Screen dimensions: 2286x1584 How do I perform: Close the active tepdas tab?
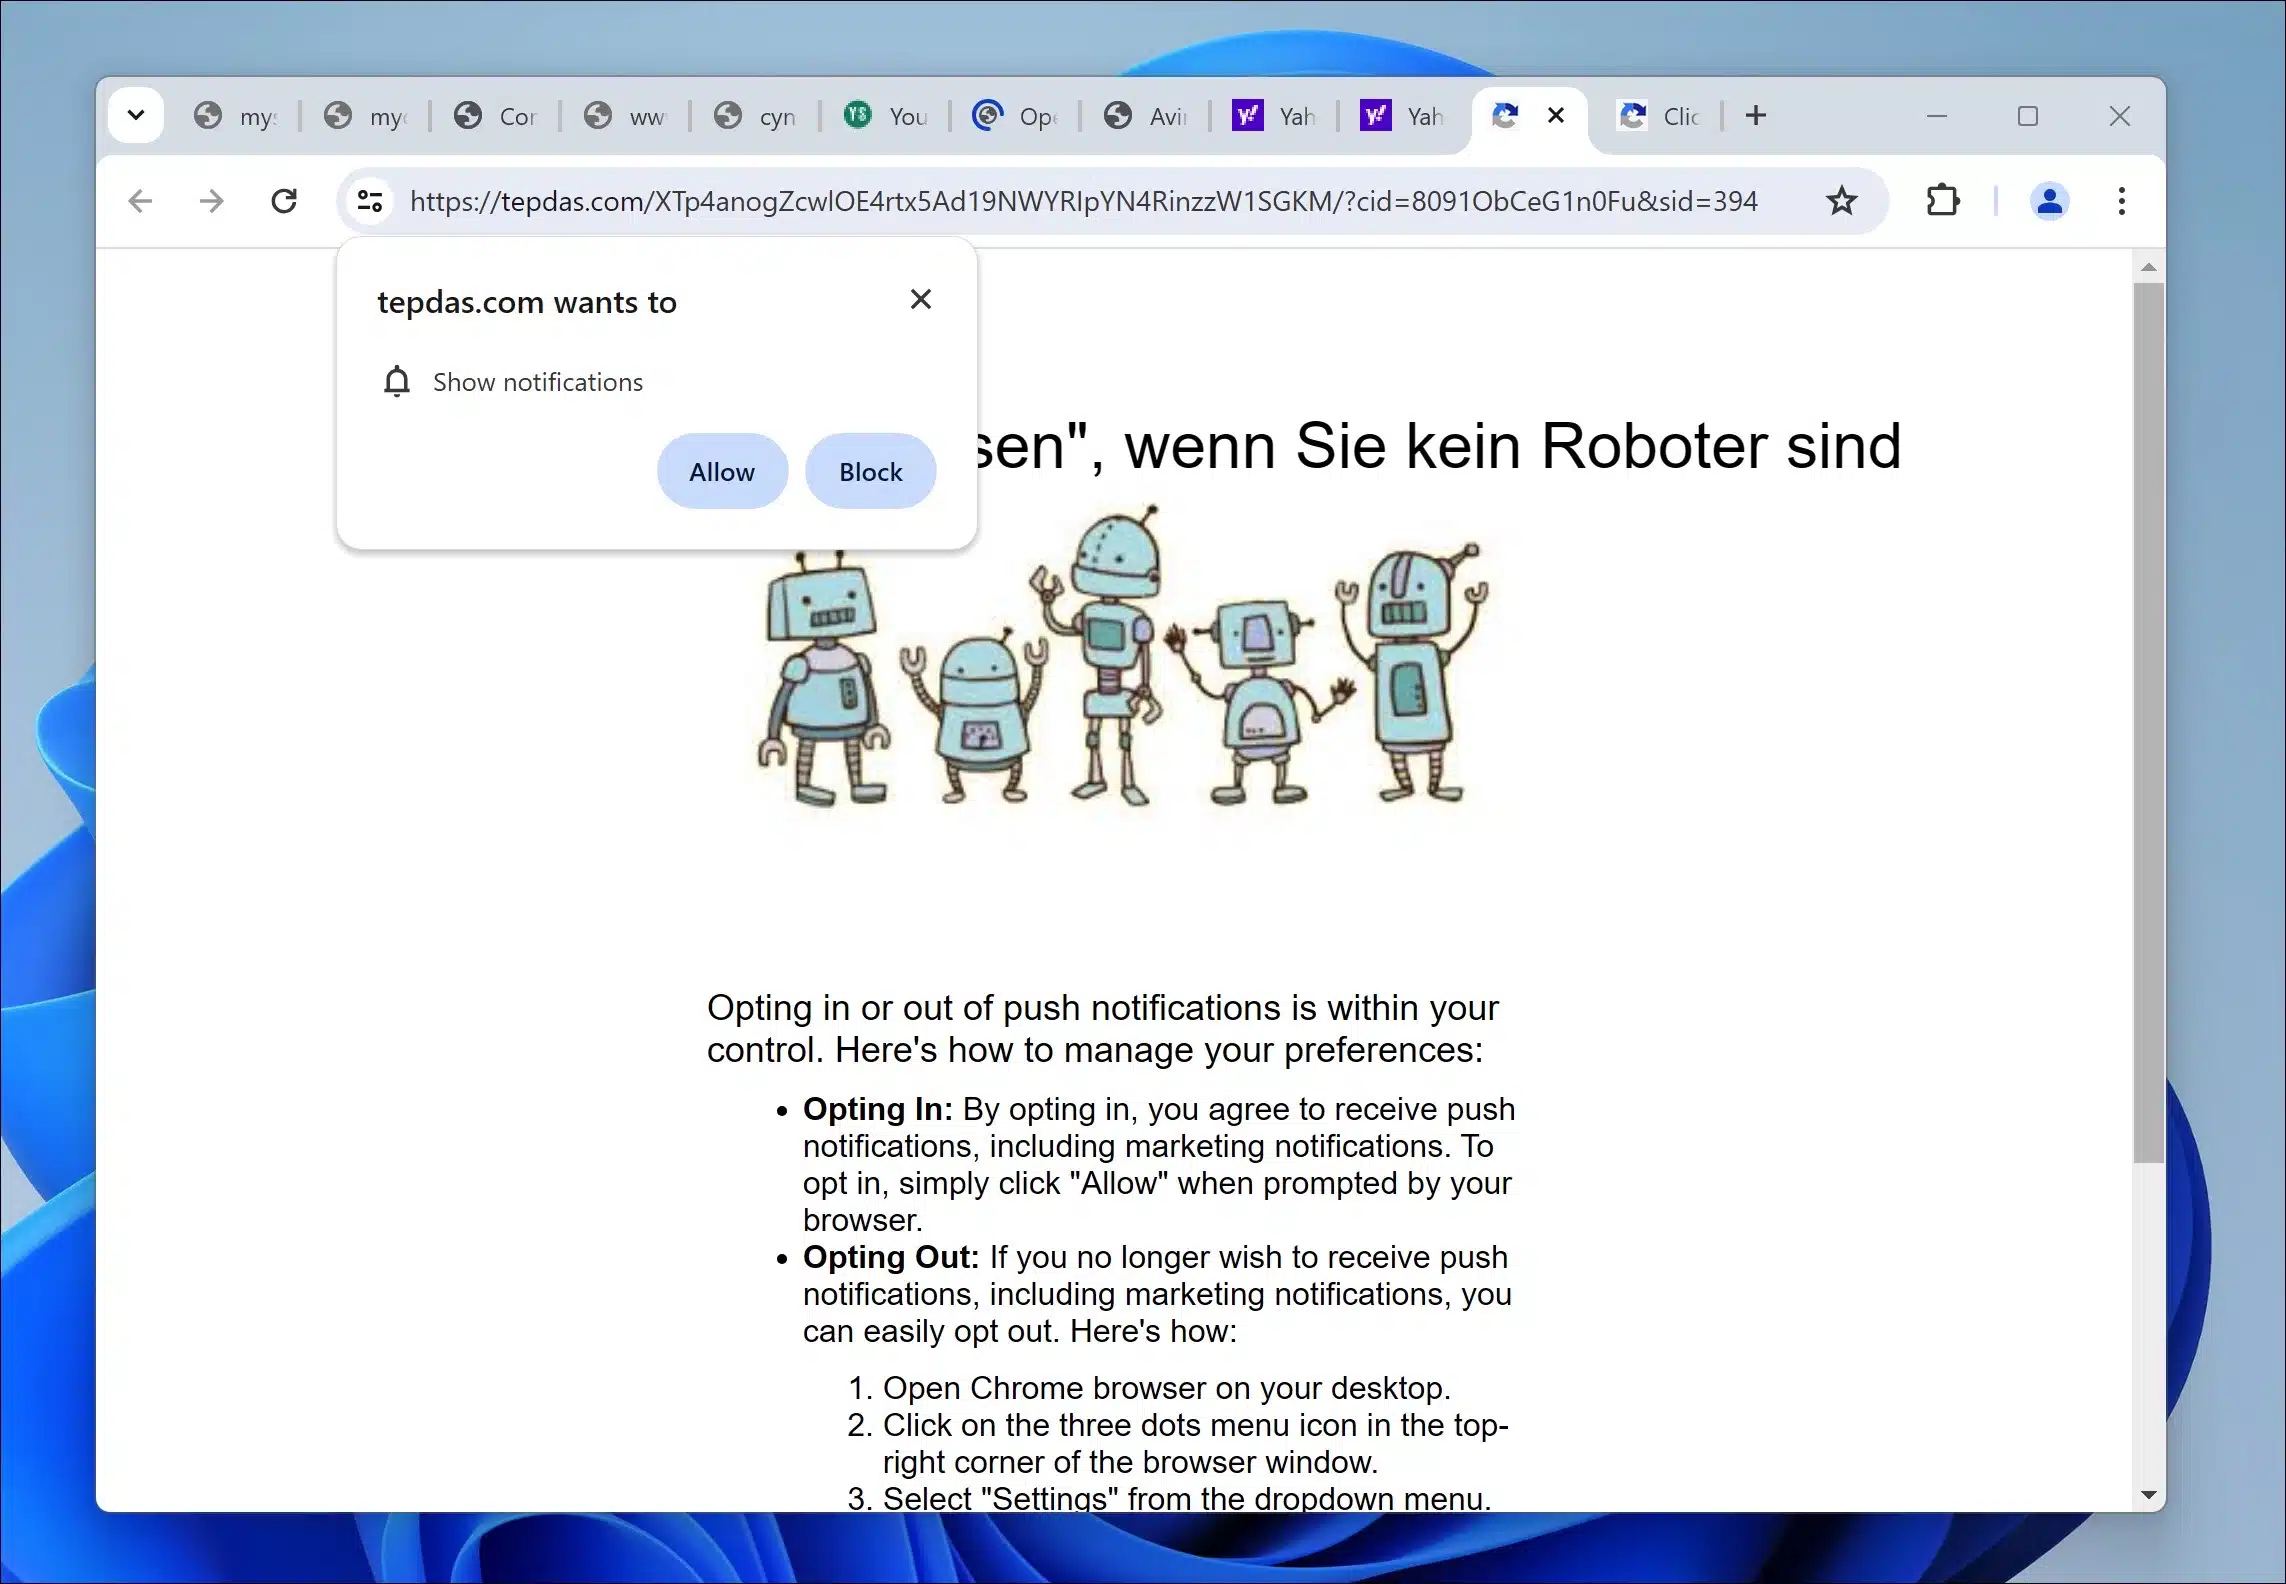click(1556, 115)
